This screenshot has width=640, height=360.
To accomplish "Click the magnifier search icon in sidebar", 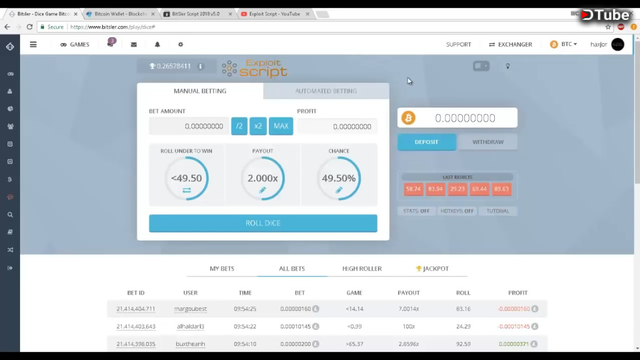I will coord(10,215).
